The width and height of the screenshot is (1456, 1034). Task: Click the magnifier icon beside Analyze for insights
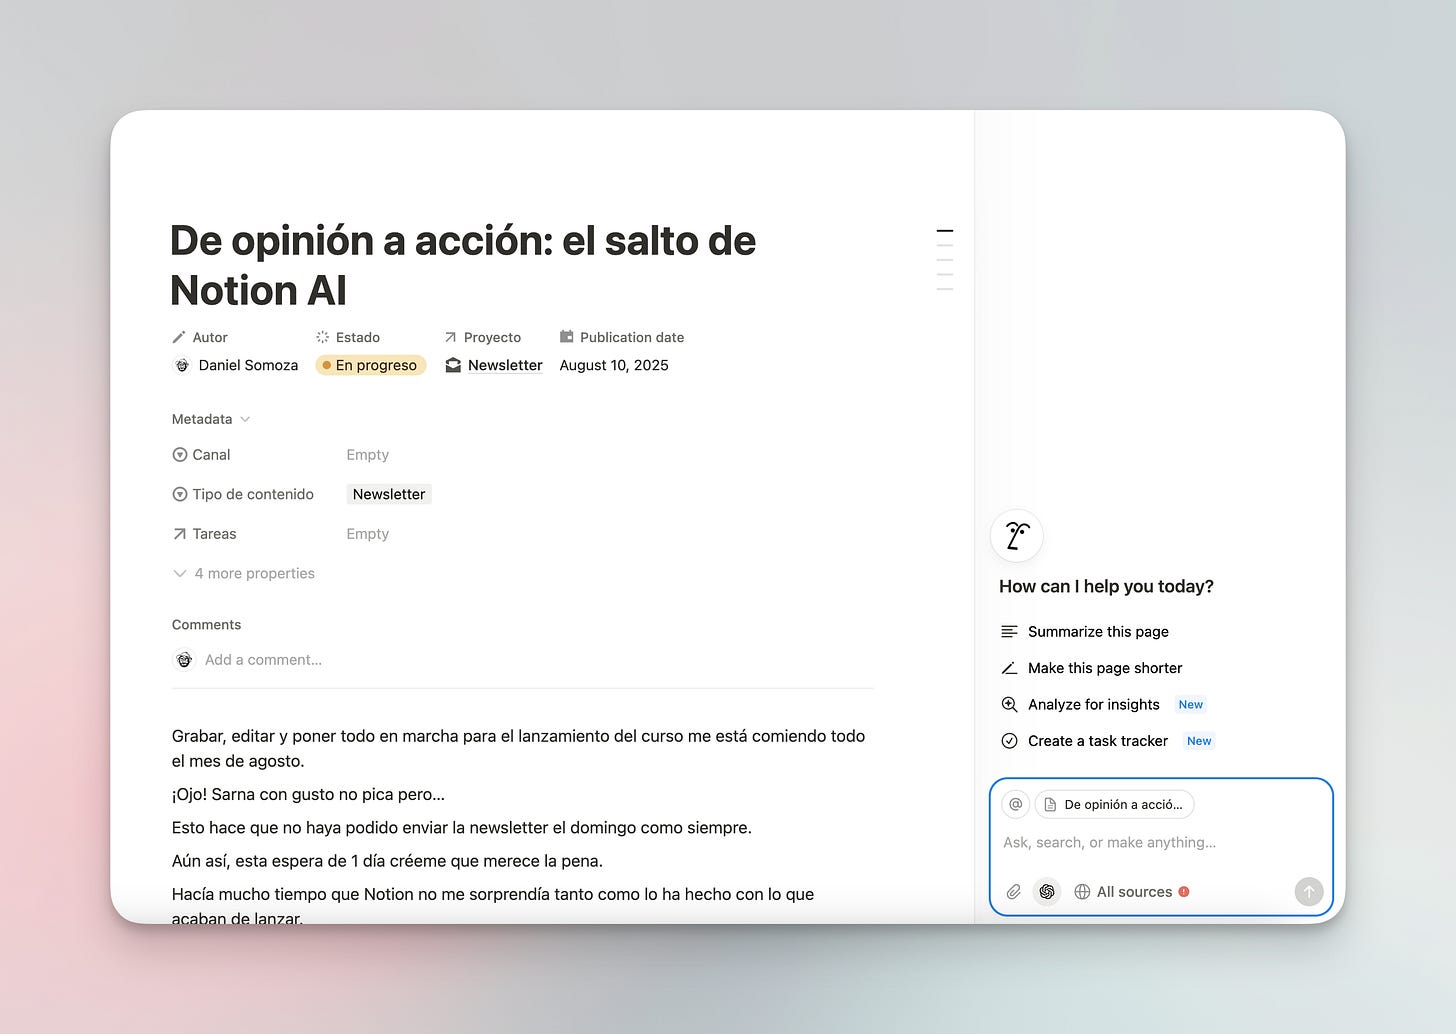[1009, 705]
